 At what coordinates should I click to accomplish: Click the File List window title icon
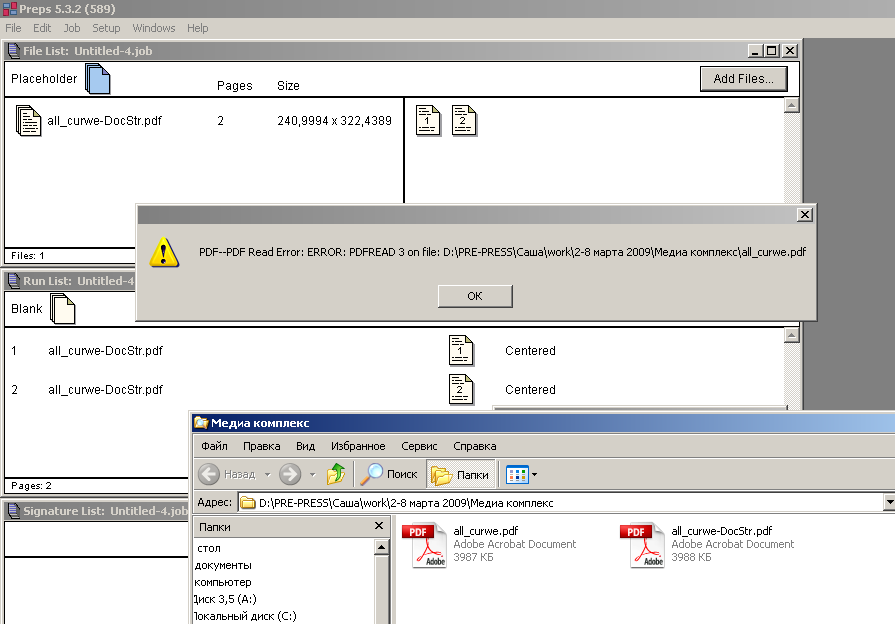(14, 51)
